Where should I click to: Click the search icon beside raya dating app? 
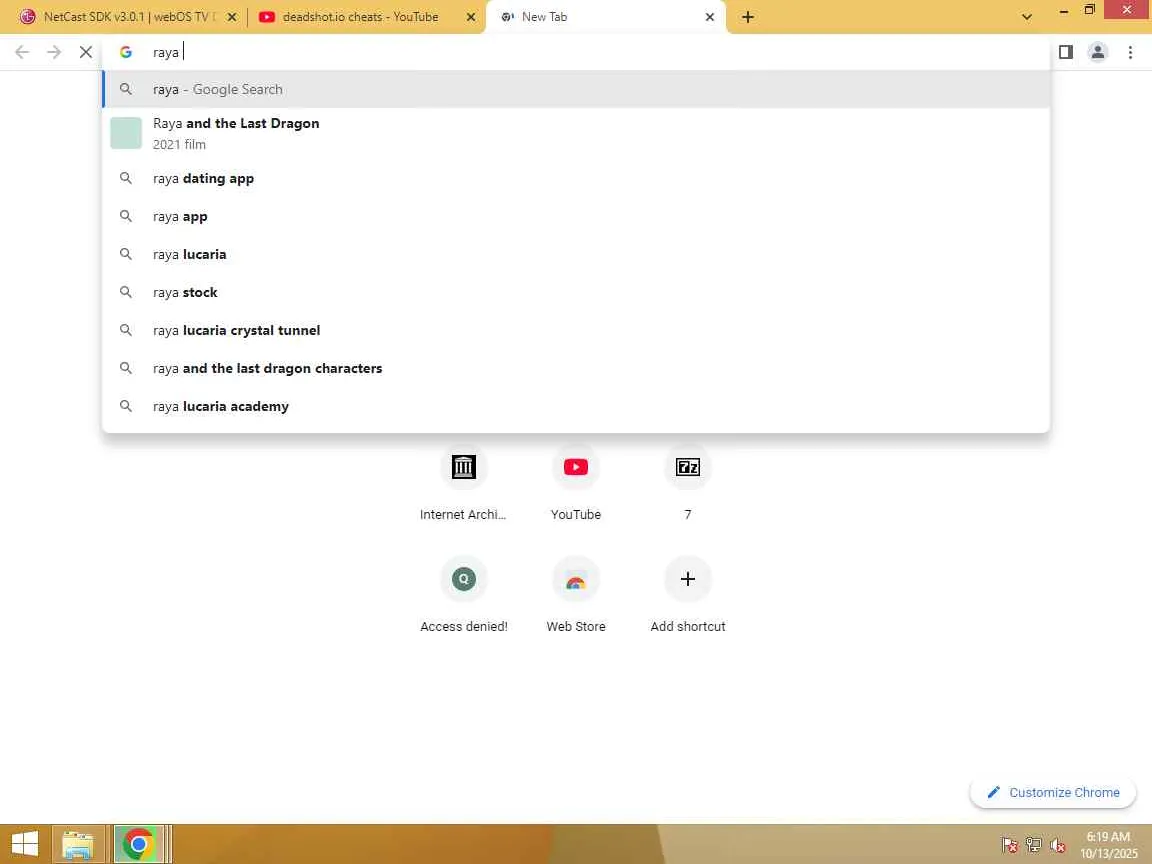click(126, 179)
